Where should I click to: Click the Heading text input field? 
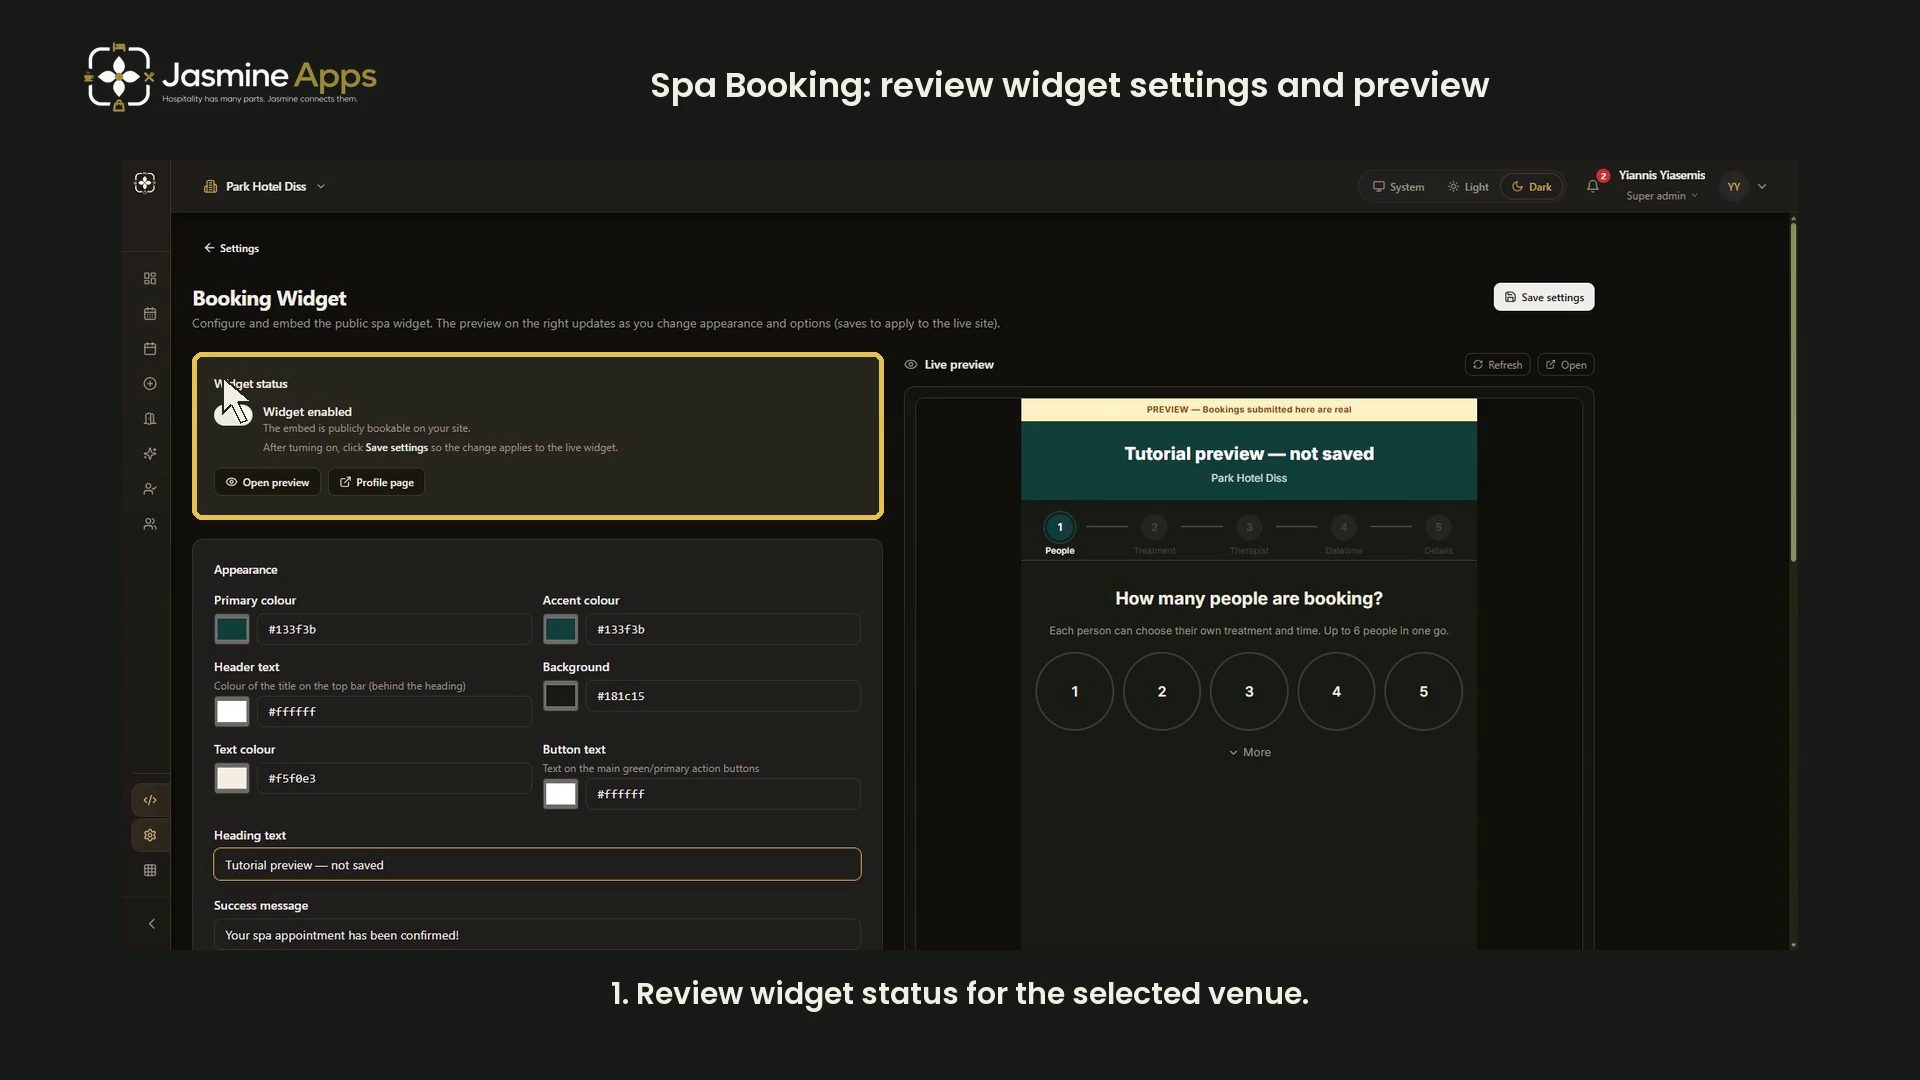(x=537, y=865)
